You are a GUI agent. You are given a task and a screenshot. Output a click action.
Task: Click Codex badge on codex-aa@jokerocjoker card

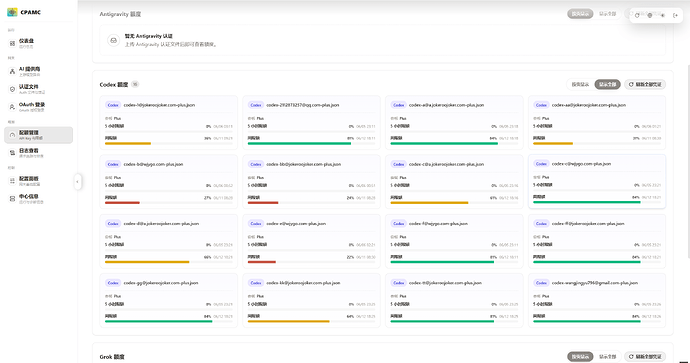541,105
